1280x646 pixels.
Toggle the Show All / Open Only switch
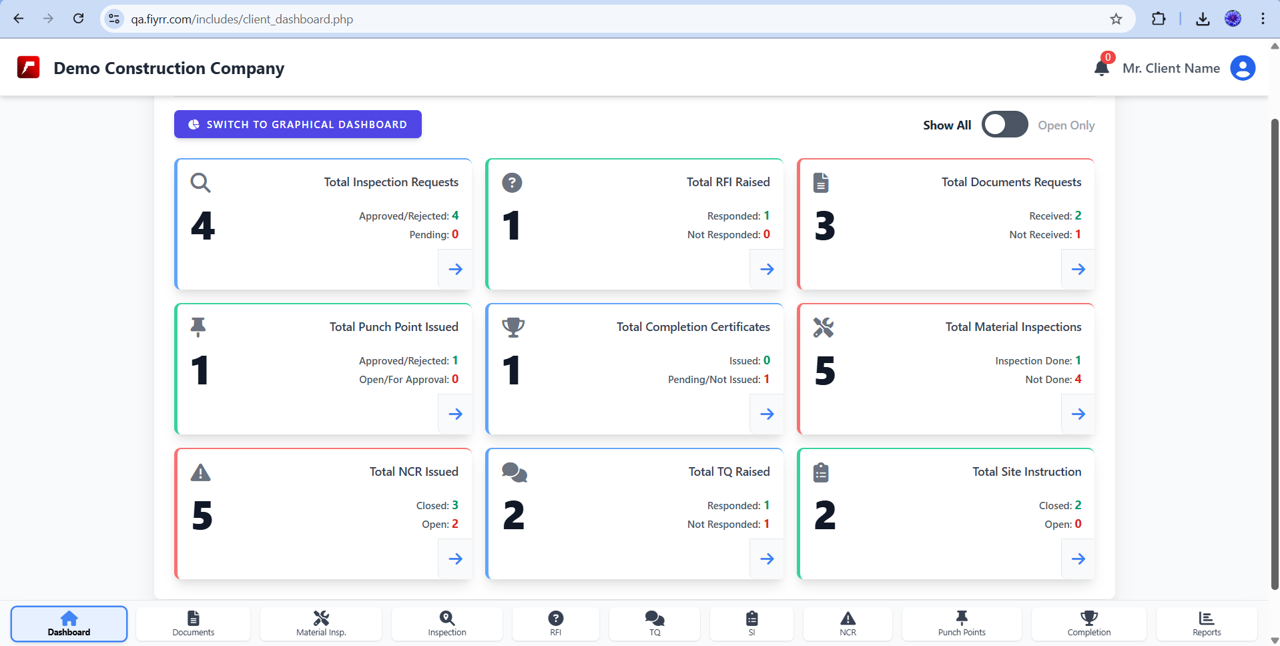pos(1004,124)
